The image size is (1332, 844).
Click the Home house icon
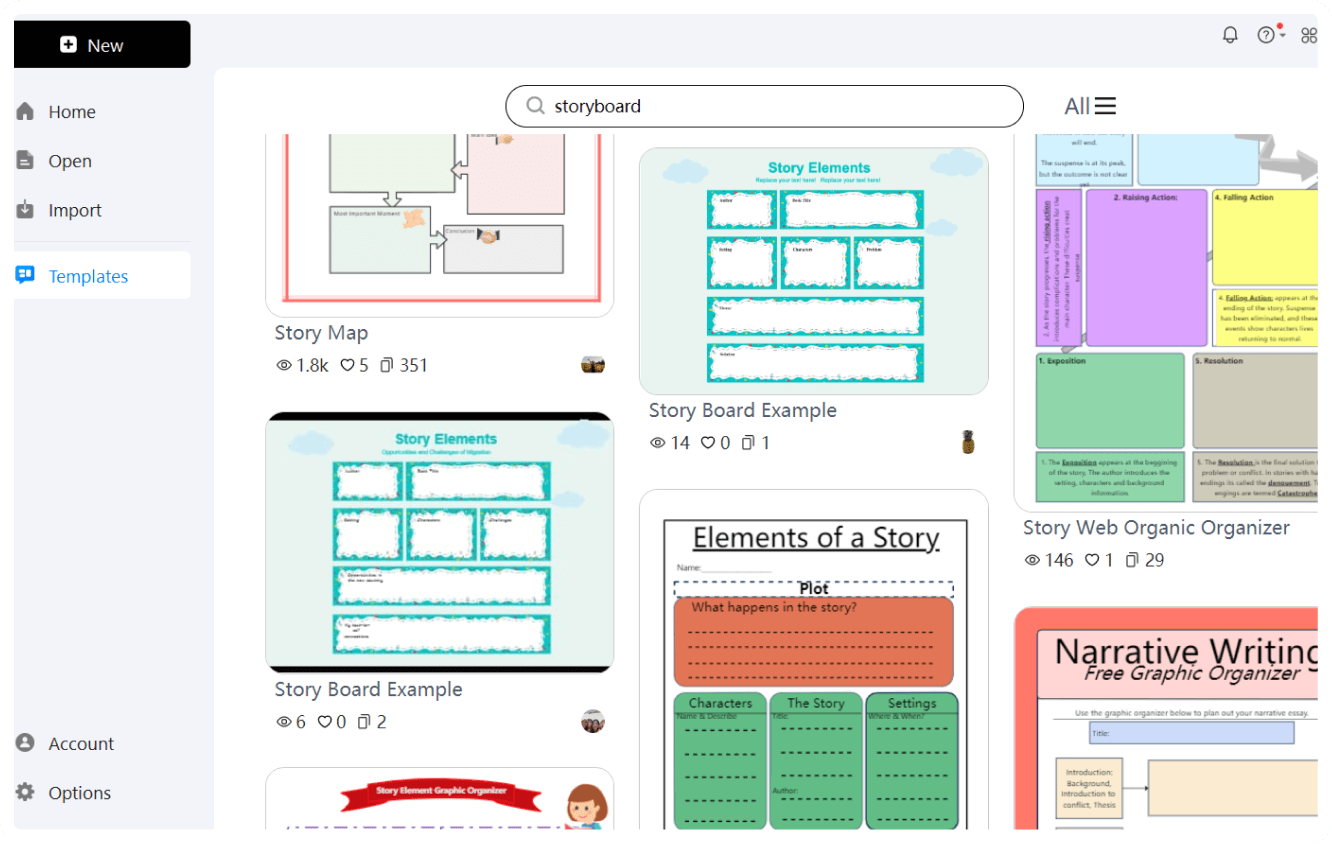click(x=26, y=111)
